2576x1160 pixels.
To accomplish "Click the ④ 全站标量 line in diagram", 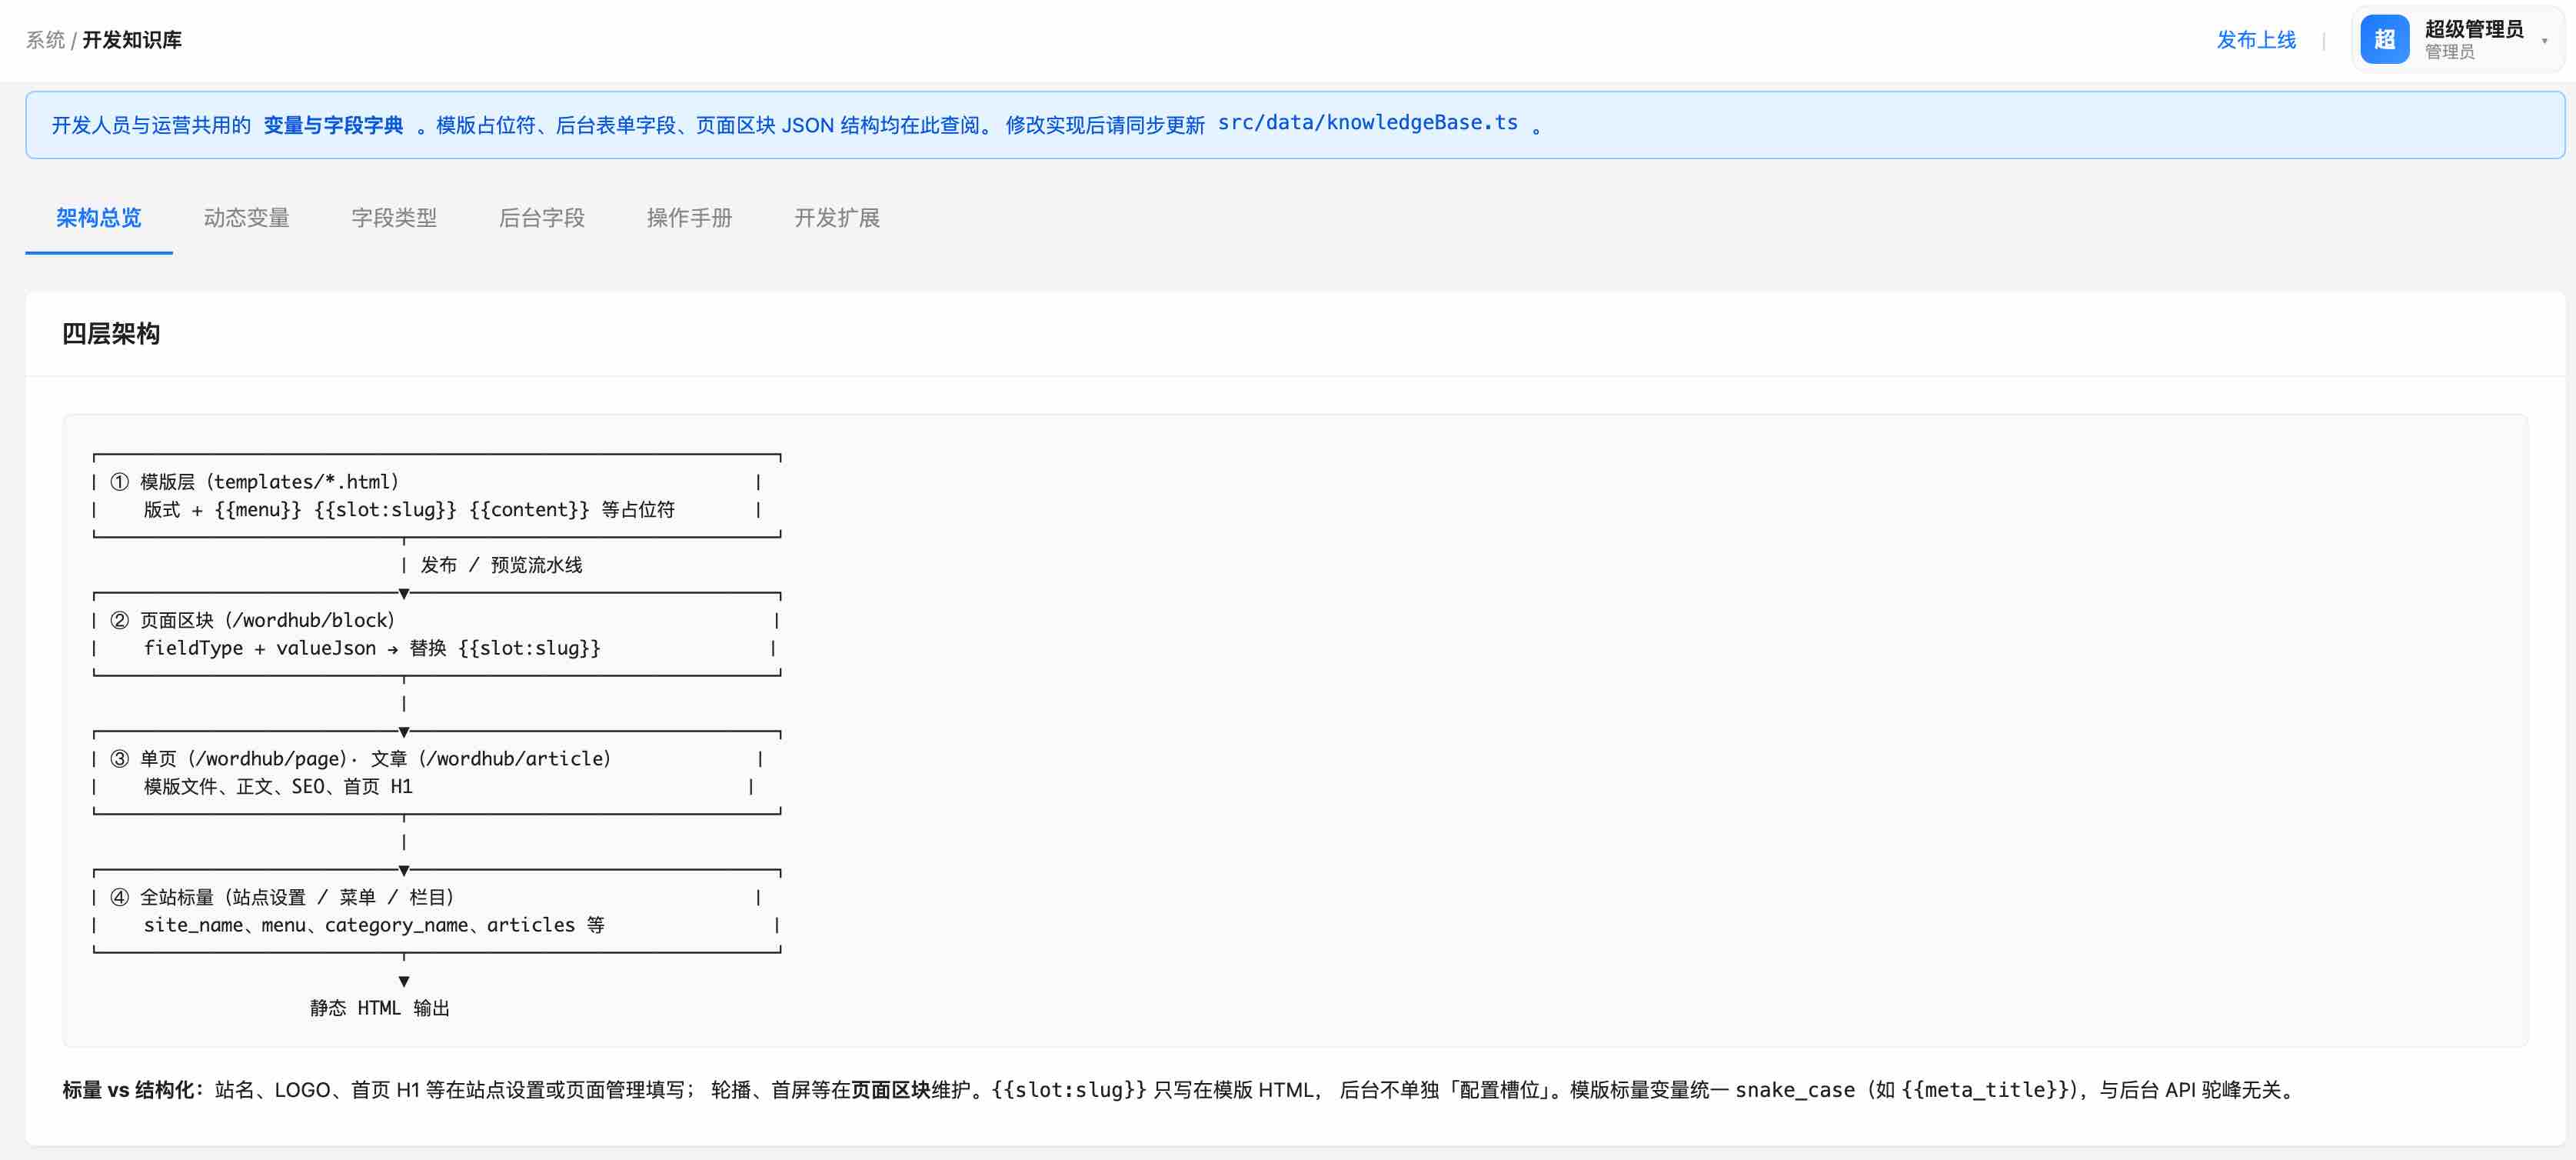I will [282, 897].
